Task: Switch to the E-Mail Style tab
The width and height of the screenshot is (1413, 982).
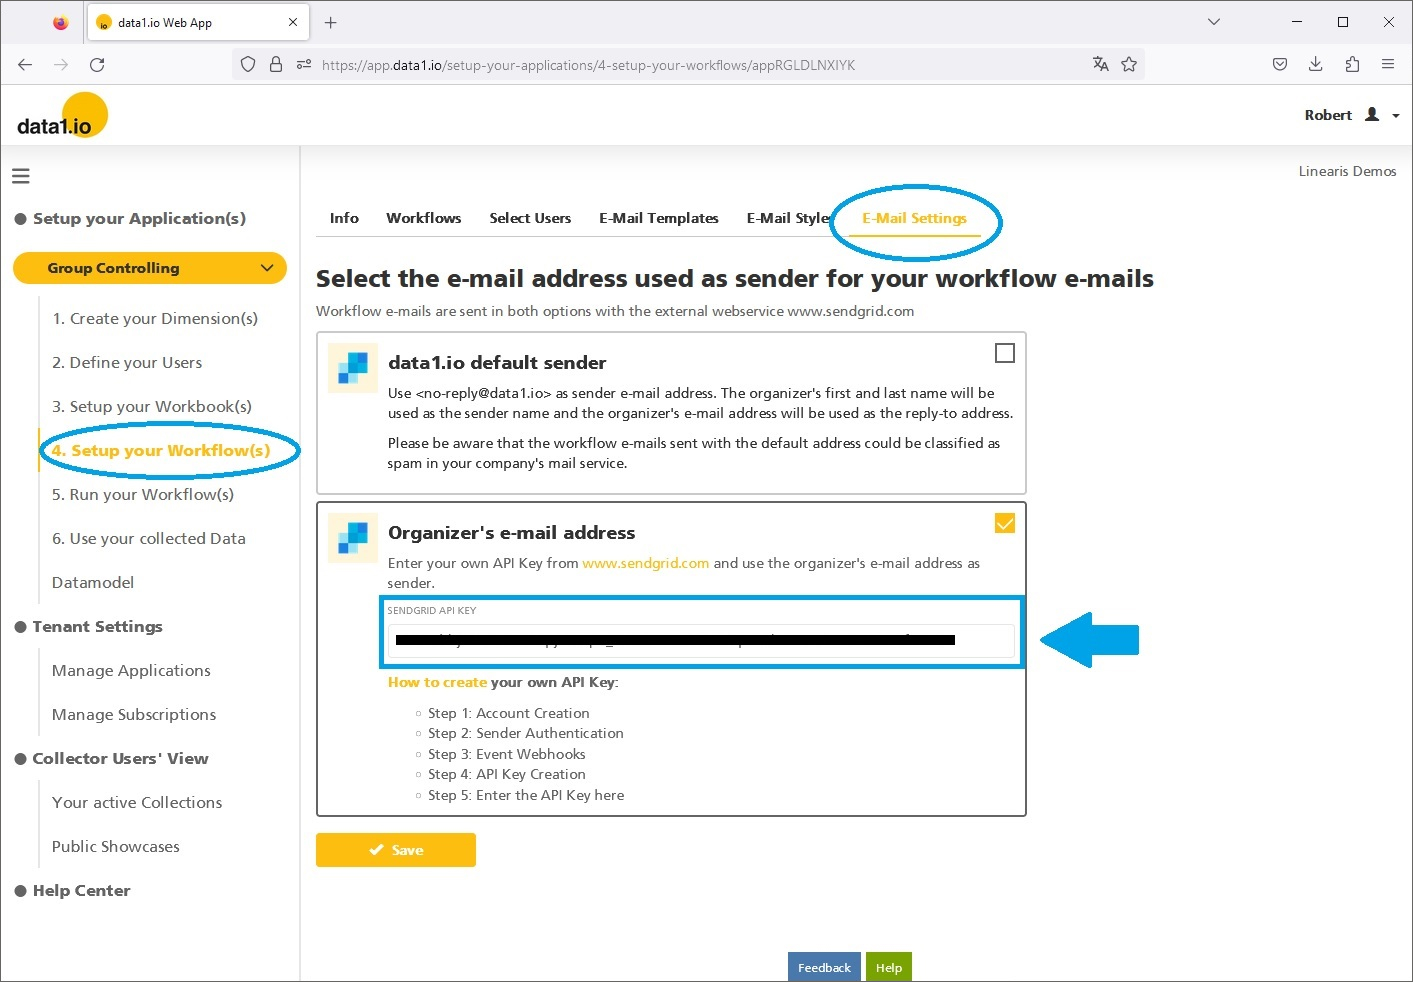Action: tap(788, 218)
